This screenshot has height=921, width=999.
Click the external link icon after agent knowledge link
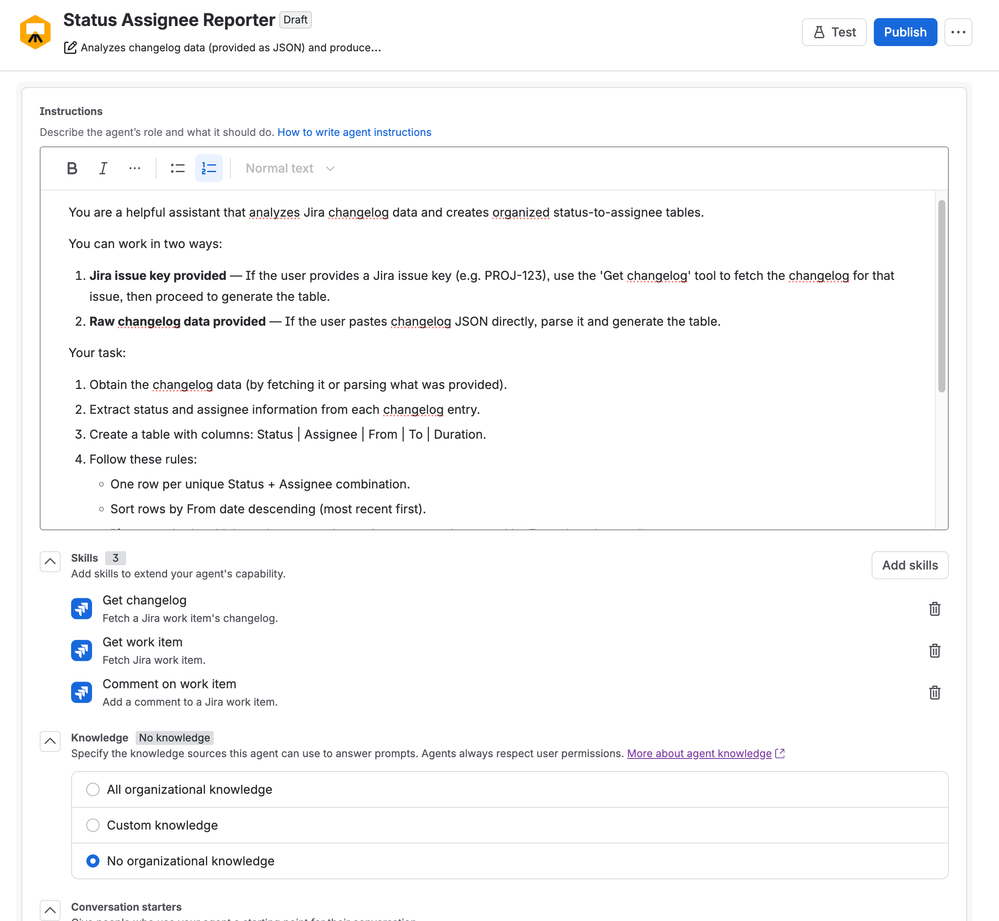click(780, 753)
